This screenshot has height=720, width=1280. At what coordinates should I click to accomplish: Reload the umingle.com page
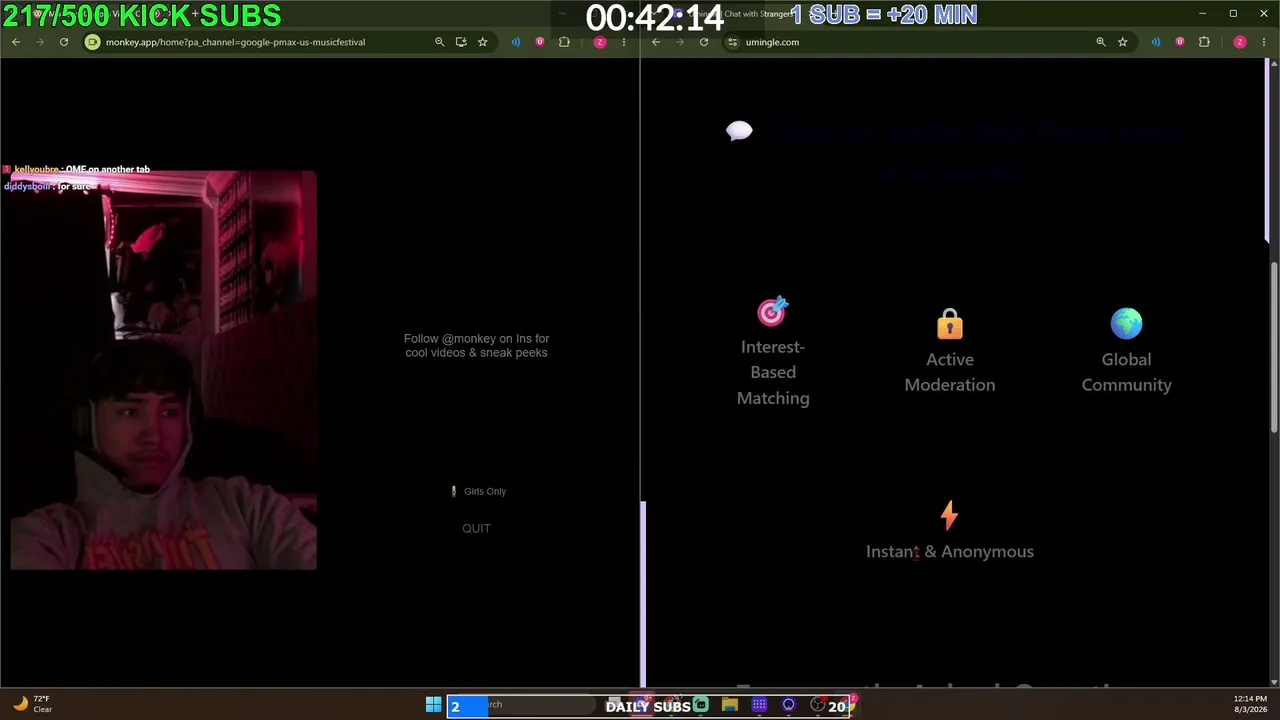(x=704, y=42)
